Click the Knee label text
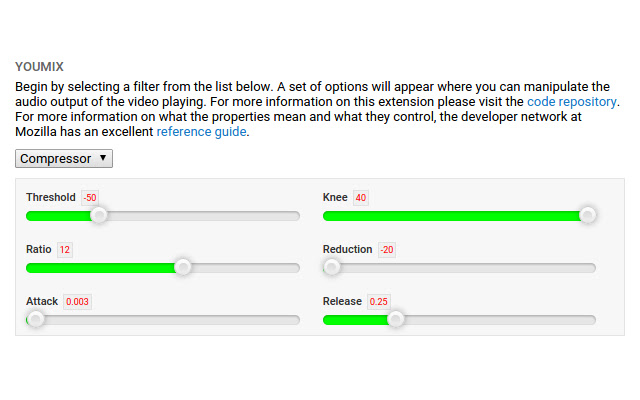640x400 pixels. point(335,197)
